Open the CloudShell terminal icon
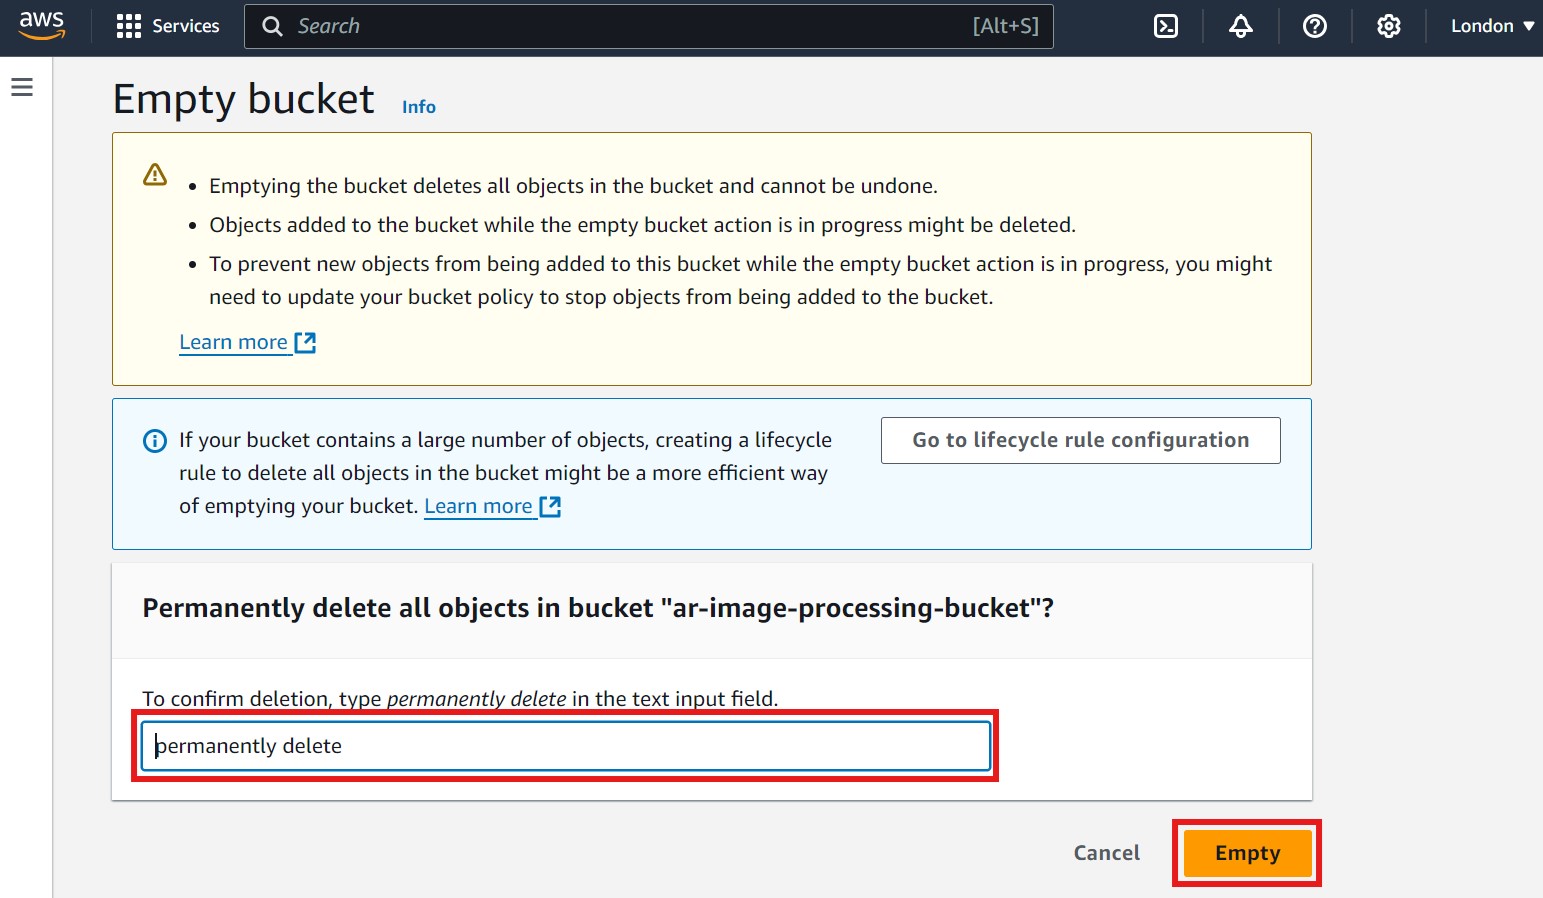 (x=1166, y=27)
